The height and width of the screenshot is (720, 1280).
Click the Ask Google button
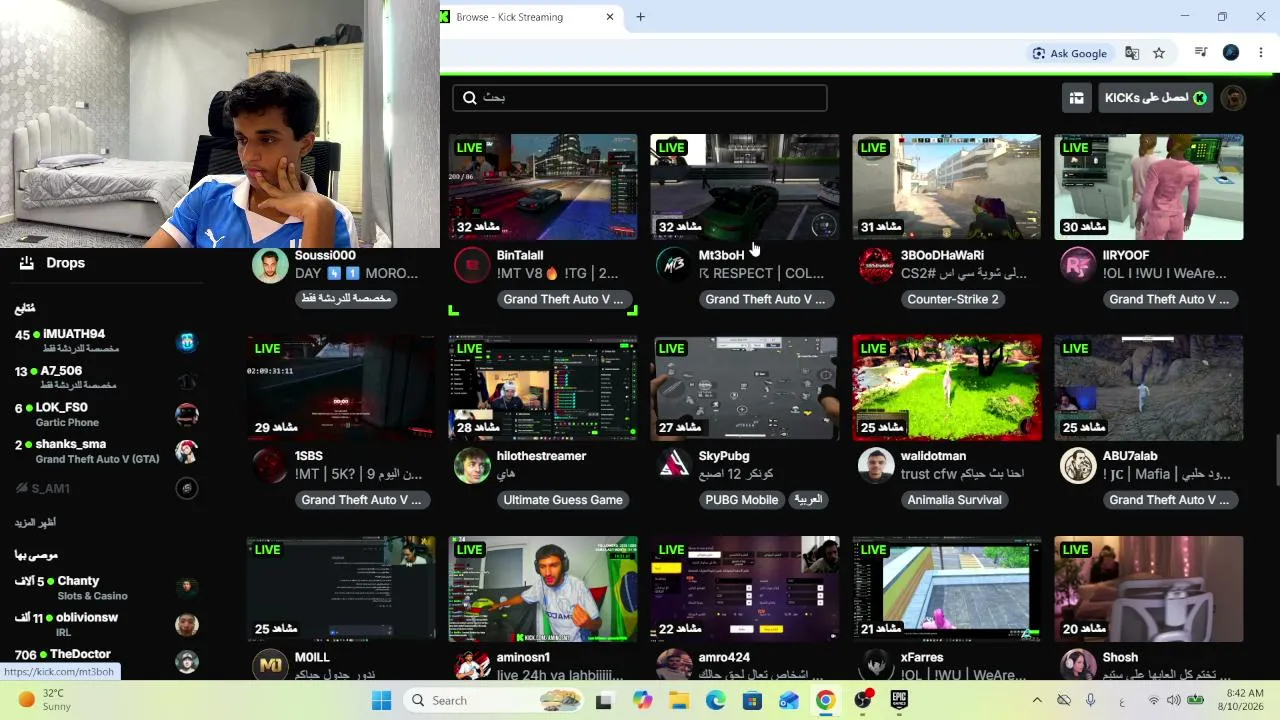pos(1070,53)
